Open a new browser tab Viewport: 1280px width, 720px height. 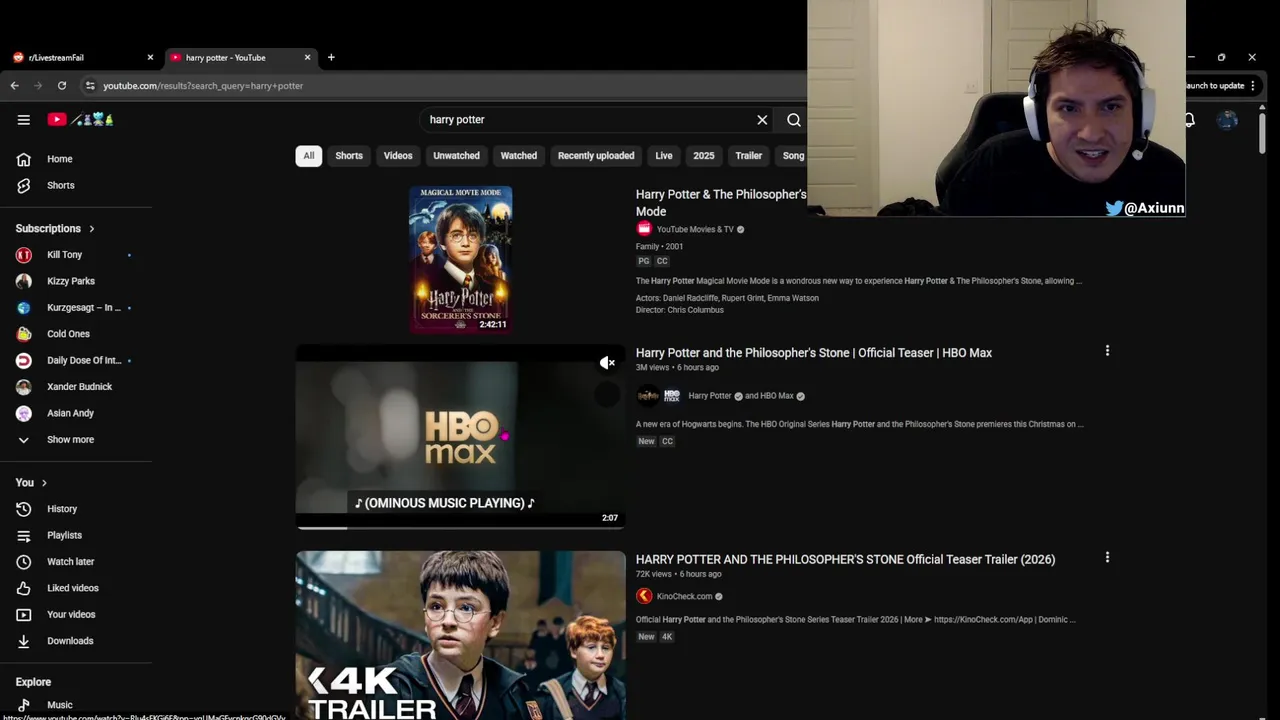pos(331,57)
